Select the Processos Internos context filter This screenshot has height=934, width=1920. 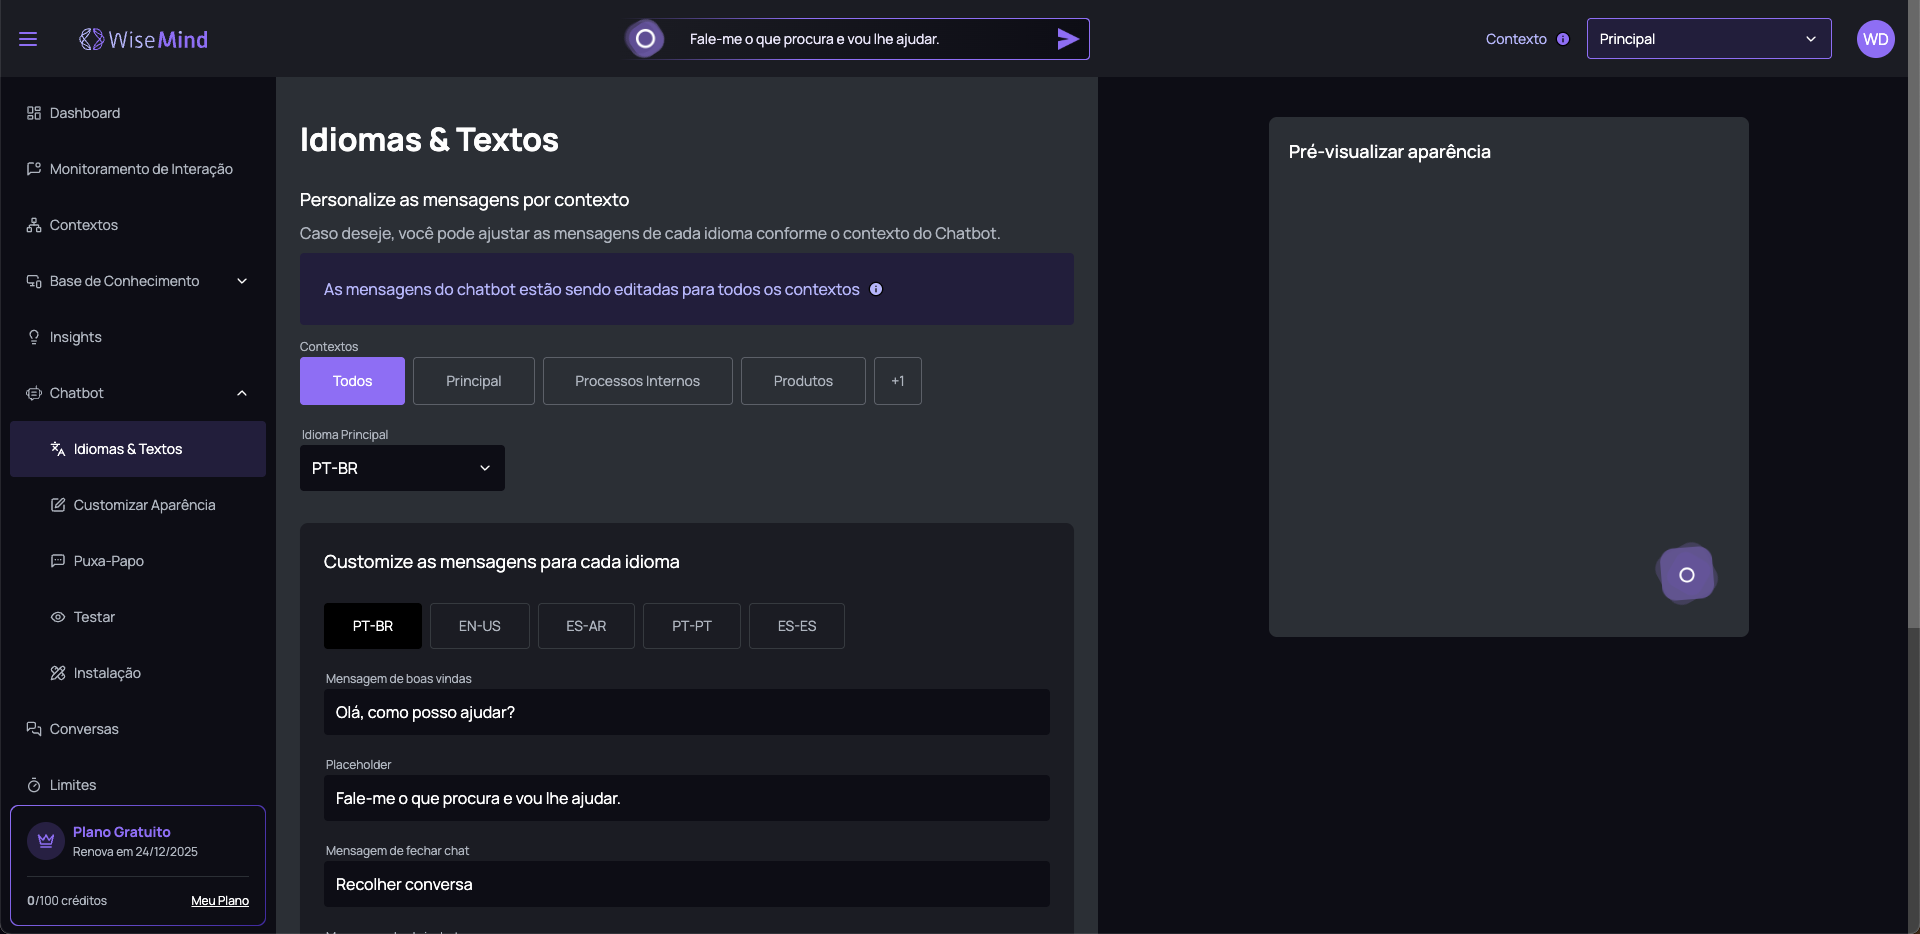click(x=637, y=381)
